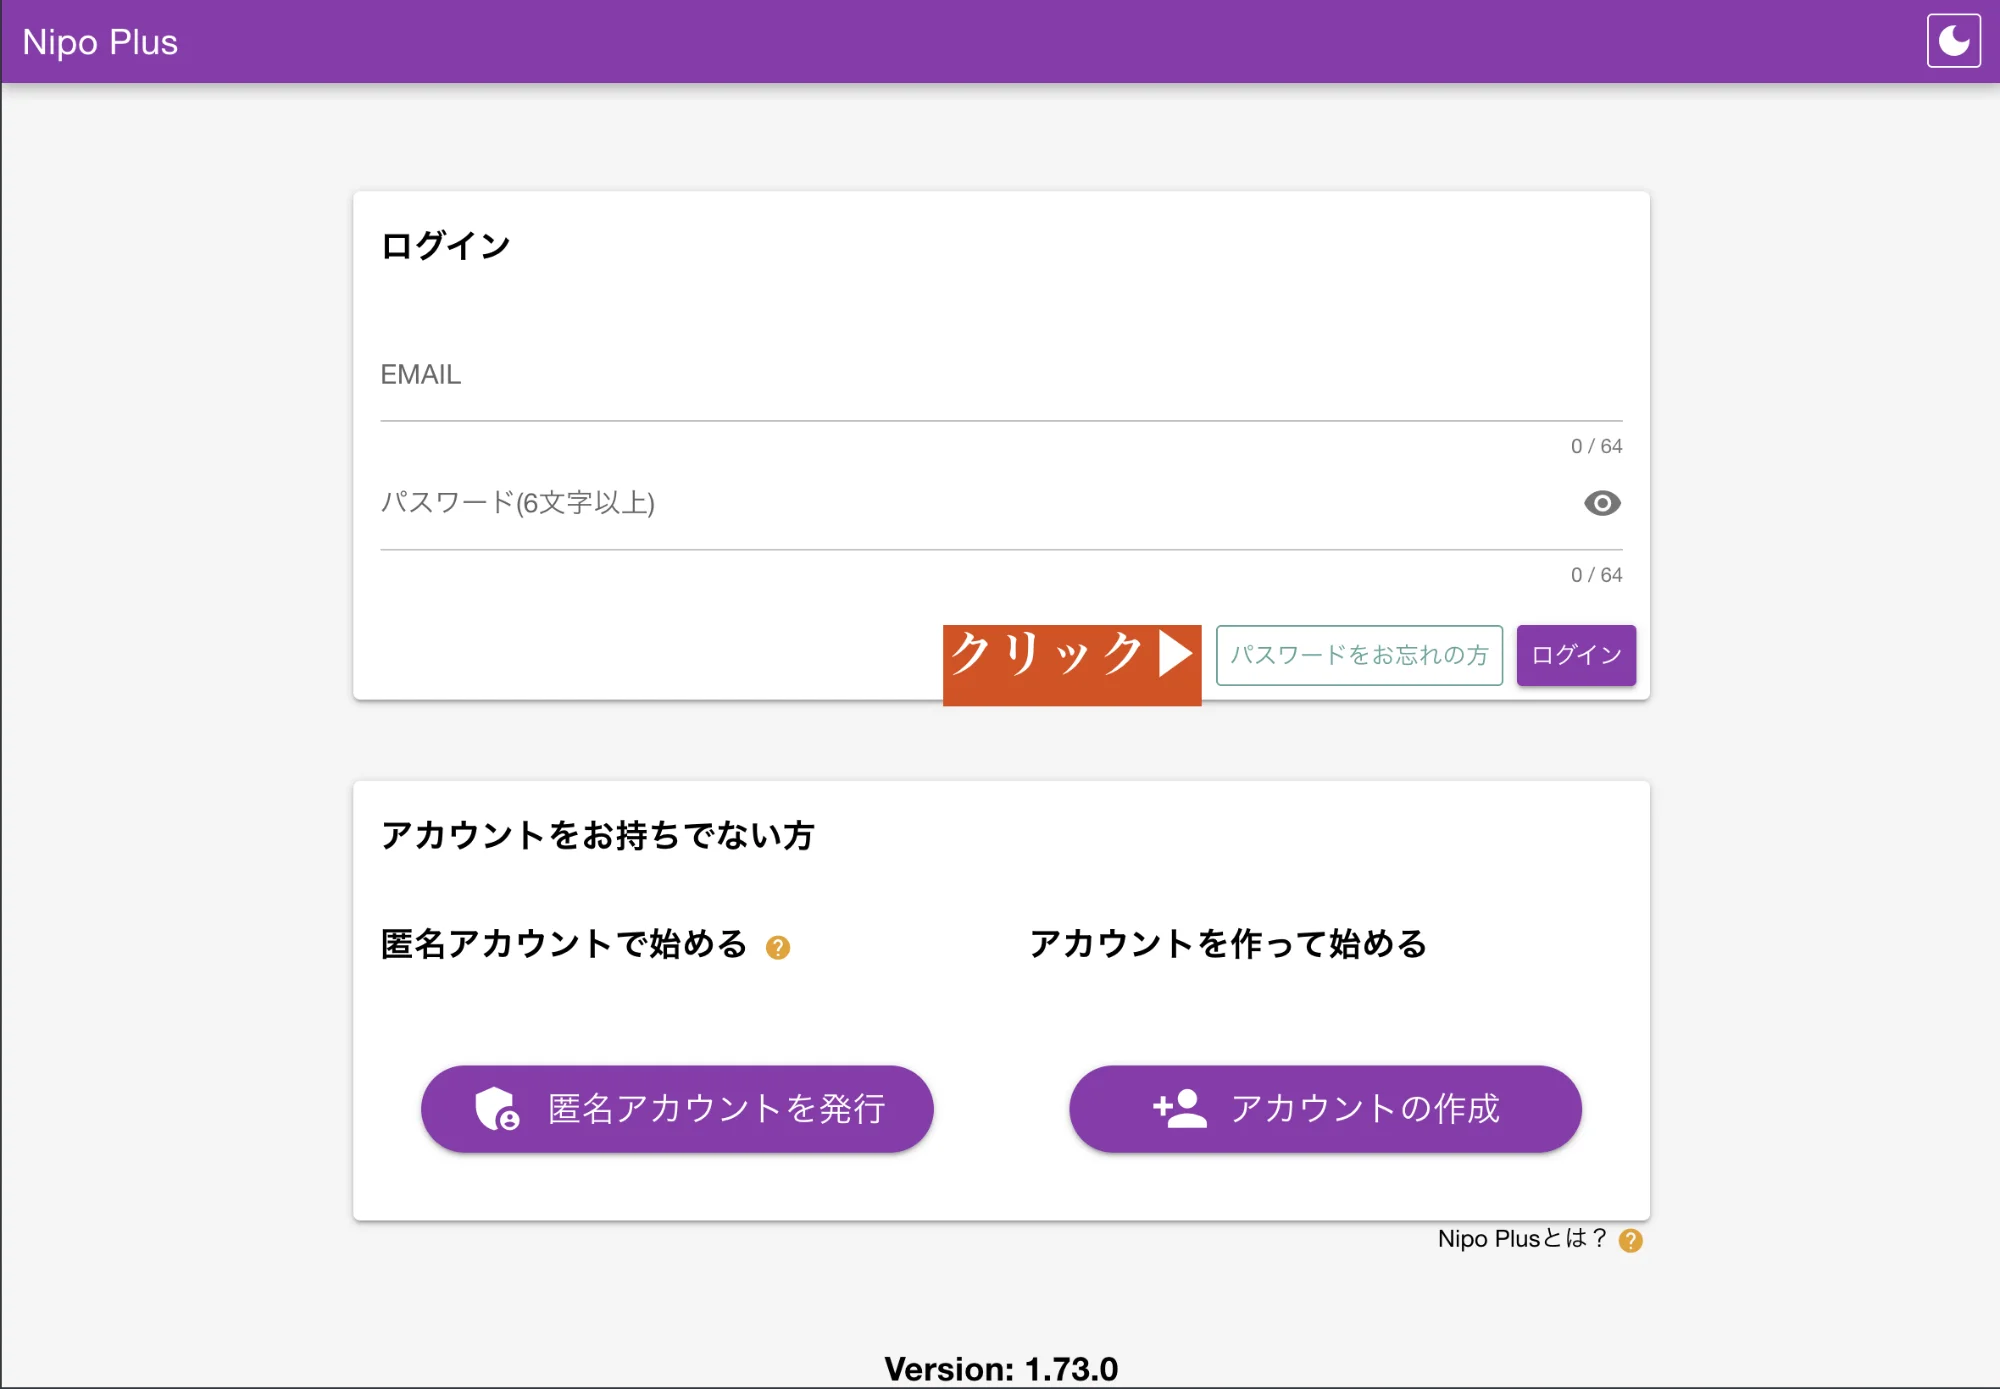Click the ログイン card heading
Viewport: 2000px width, 1389px height.
click(x=446, y=246)
